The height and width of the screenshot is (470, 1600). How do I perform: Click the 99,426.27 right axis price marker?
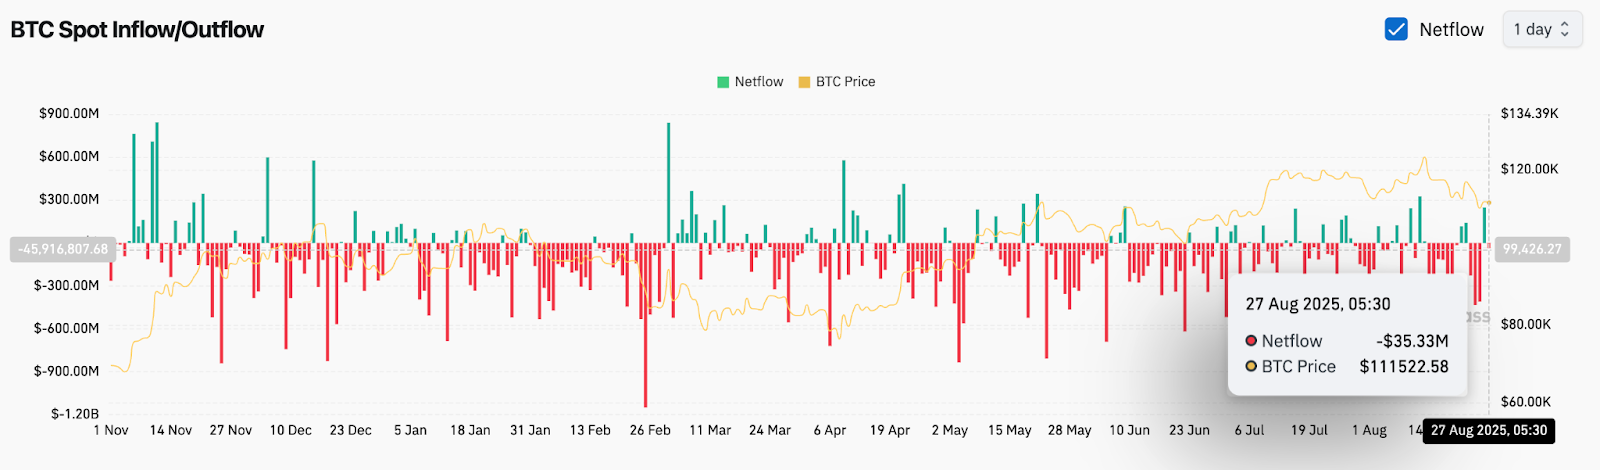click(x=1531, y=249)
